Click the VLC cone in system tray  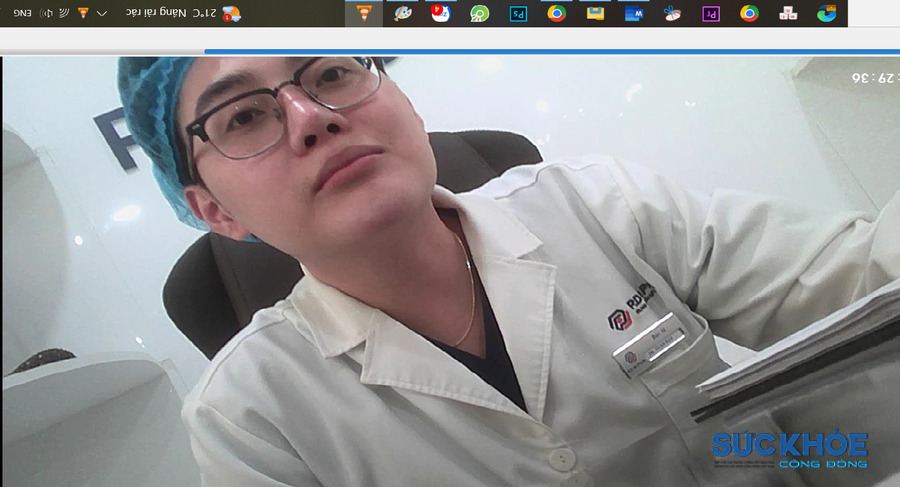point(83,13)
